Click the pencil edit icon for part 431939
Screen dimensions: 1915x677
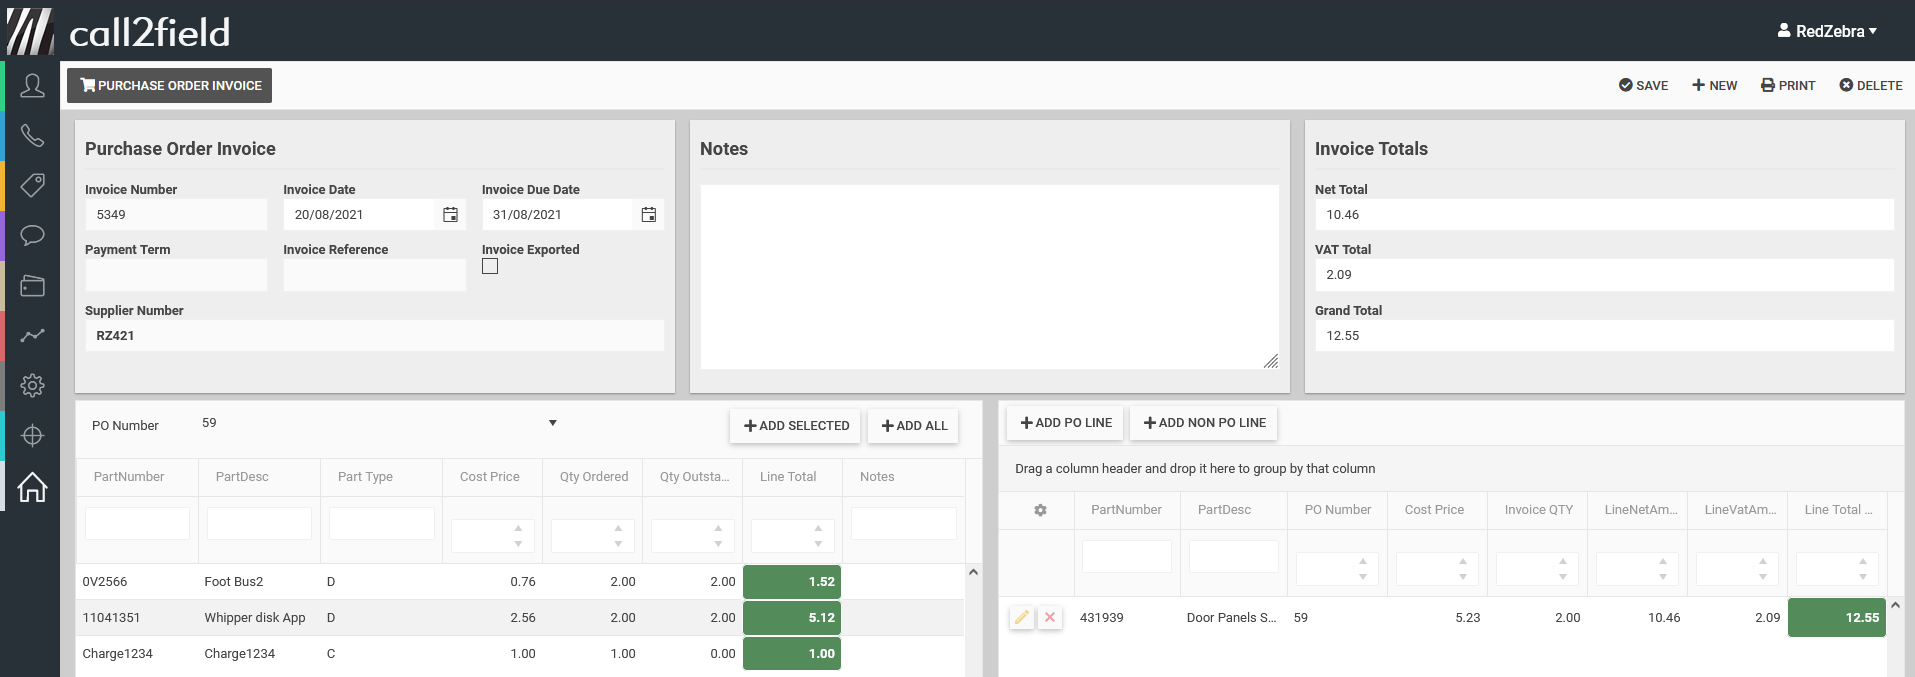1021,618
